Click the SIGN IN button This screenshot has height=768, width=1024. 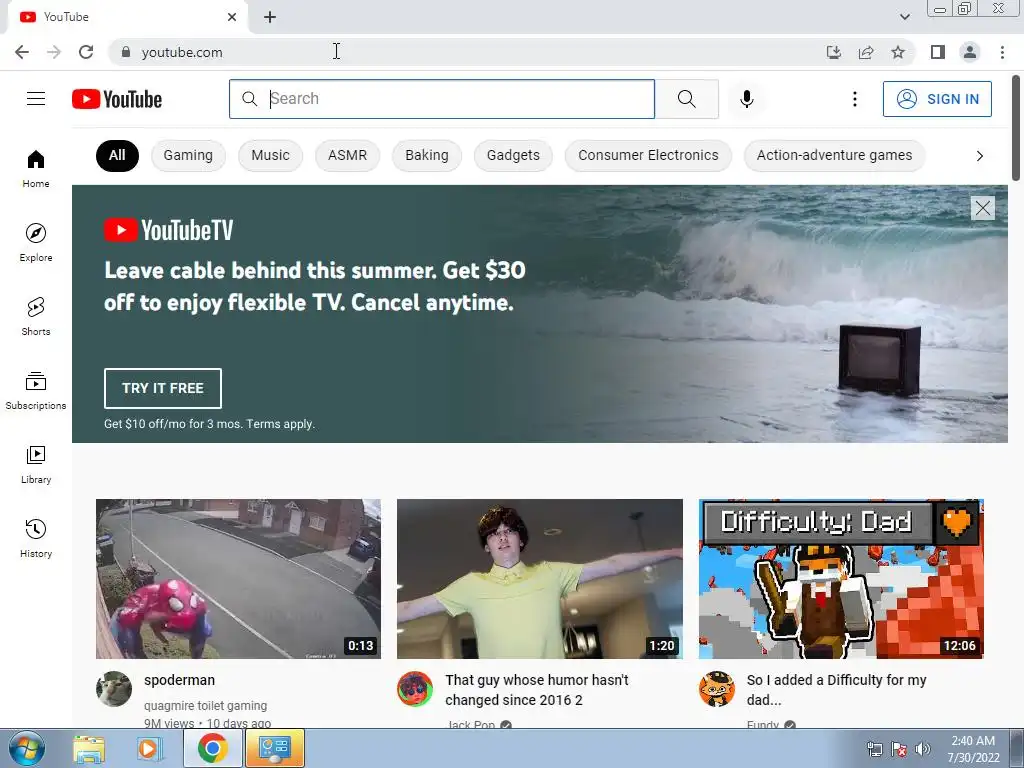[937, 99]
